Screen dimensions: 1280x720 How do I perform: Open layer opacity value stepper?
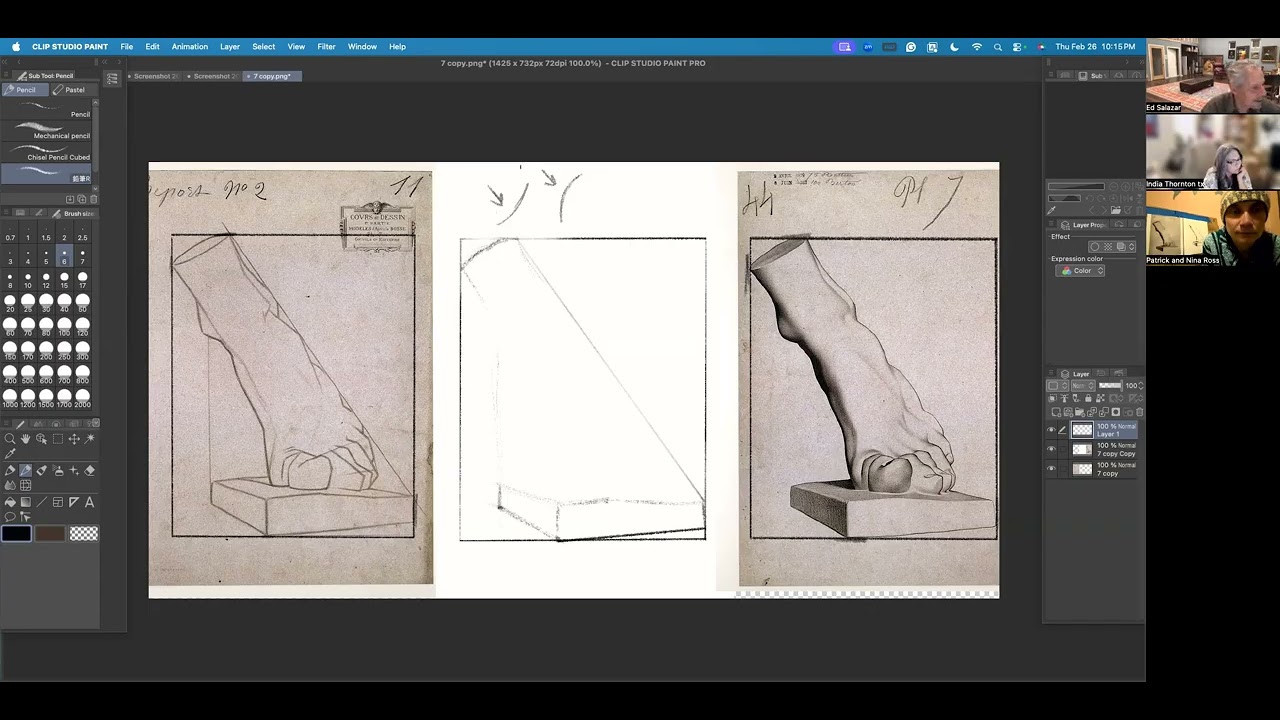[1141, 385]
